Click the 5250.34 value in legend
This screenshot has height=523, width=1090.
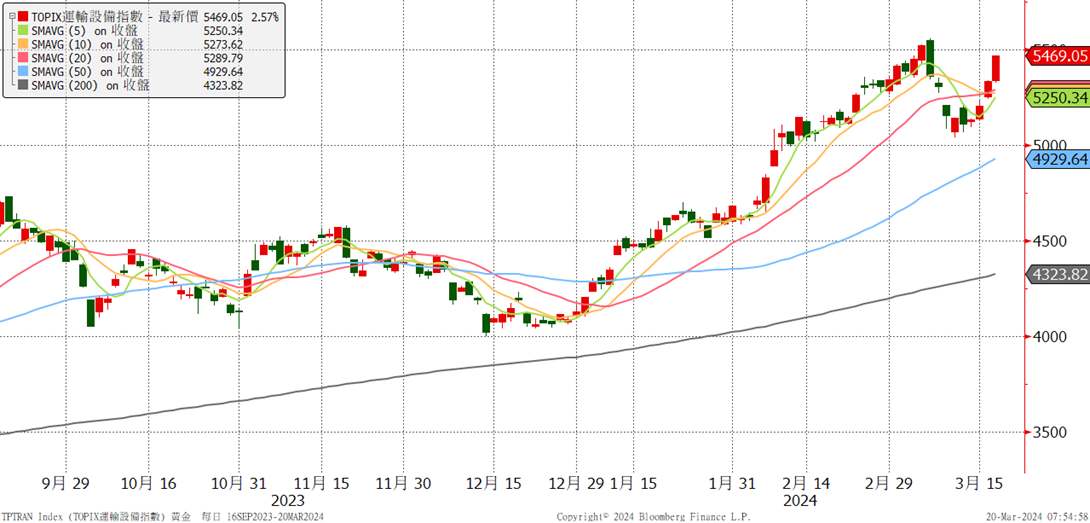pyautogui.click(x=225, y=31)
